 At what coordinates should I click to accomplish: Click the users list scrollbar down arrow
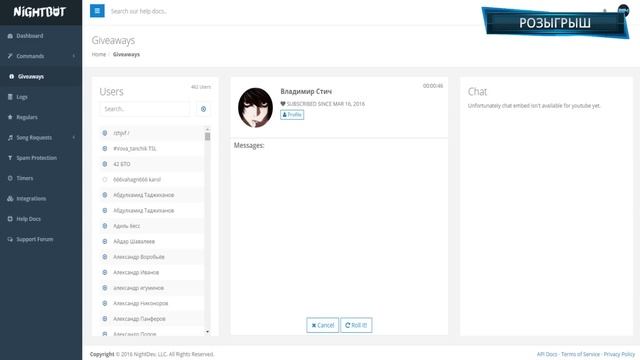pos(207,332)
